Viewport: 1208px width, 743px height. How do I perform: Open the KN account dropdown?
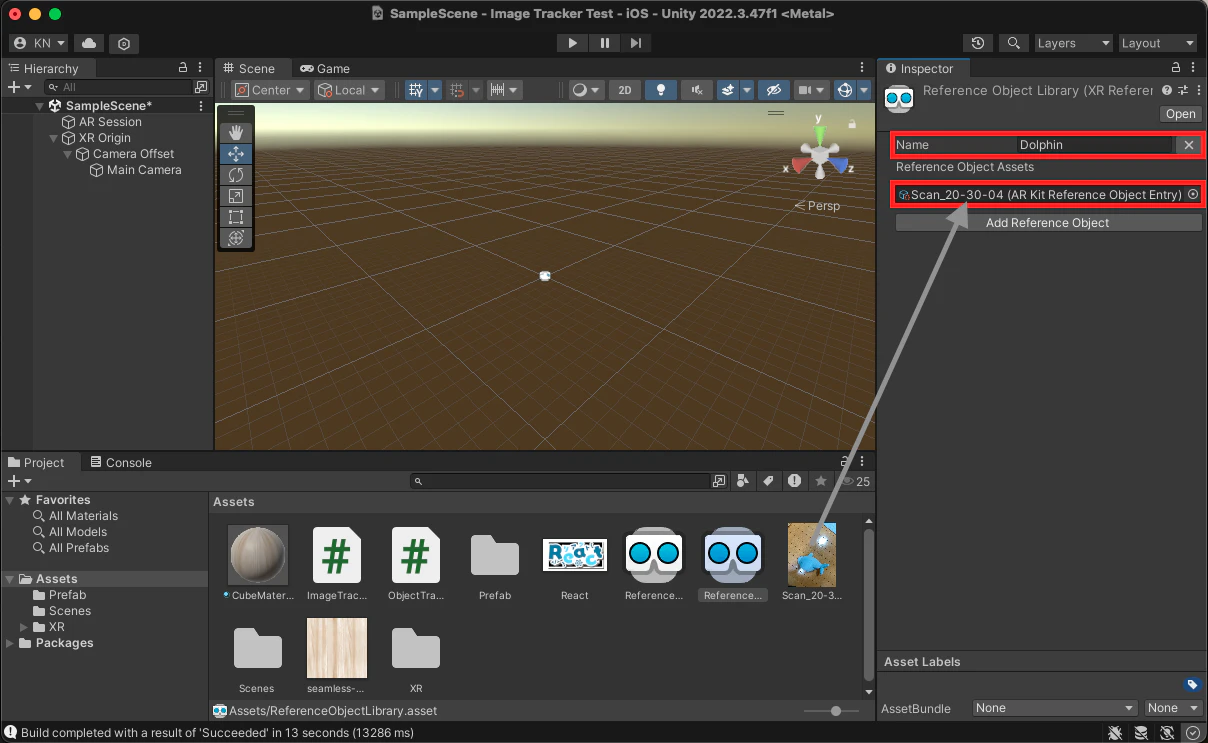point(39,43)
